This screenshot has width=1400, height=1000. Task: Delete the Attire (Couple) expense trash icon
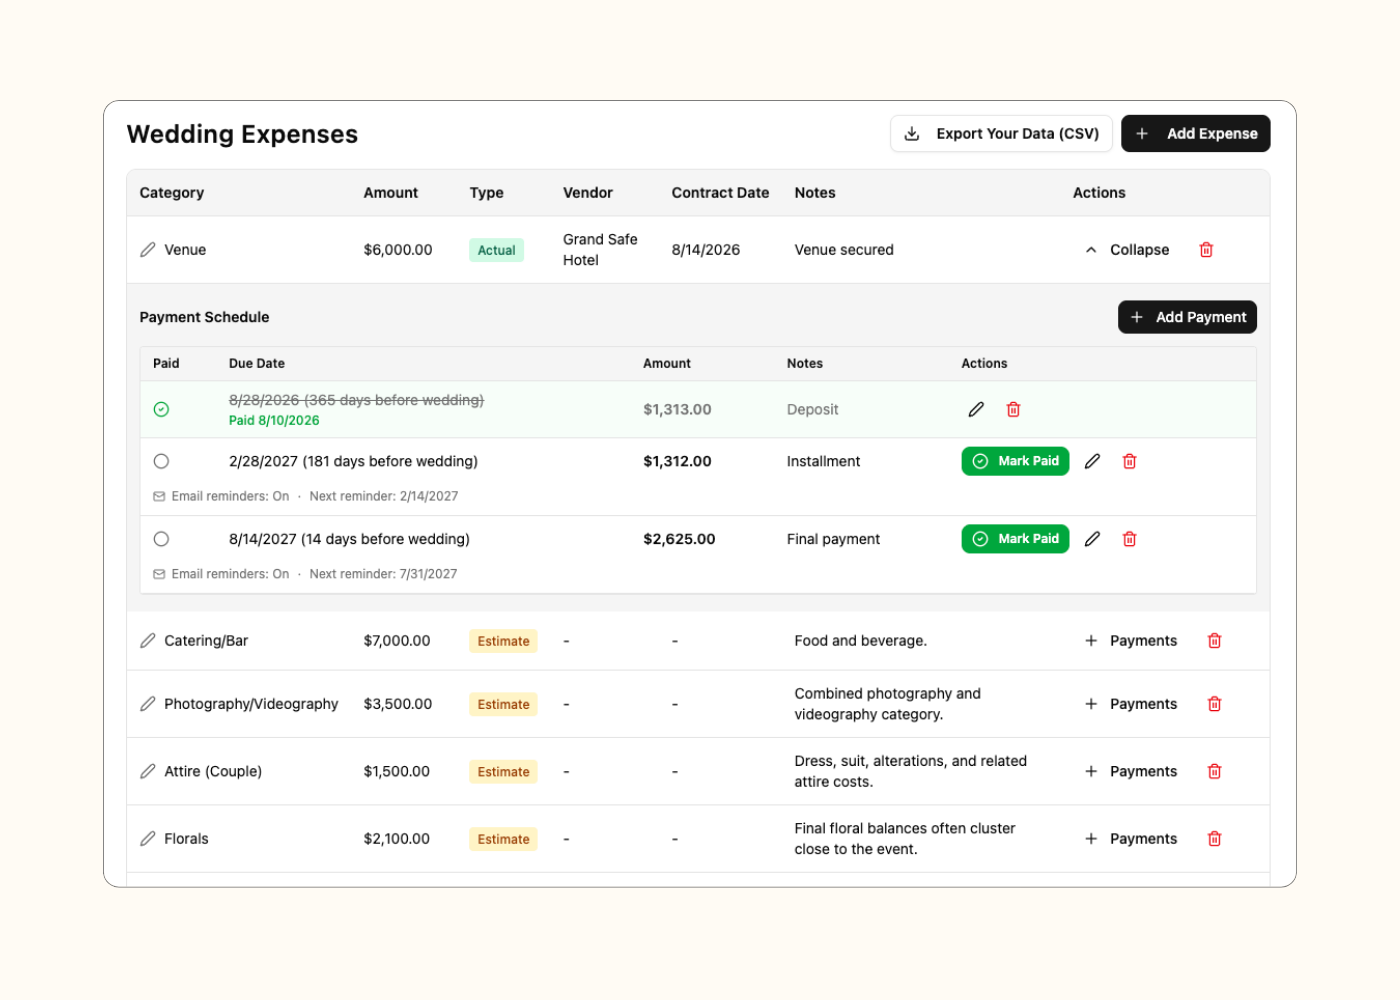tap(1214, 771)
